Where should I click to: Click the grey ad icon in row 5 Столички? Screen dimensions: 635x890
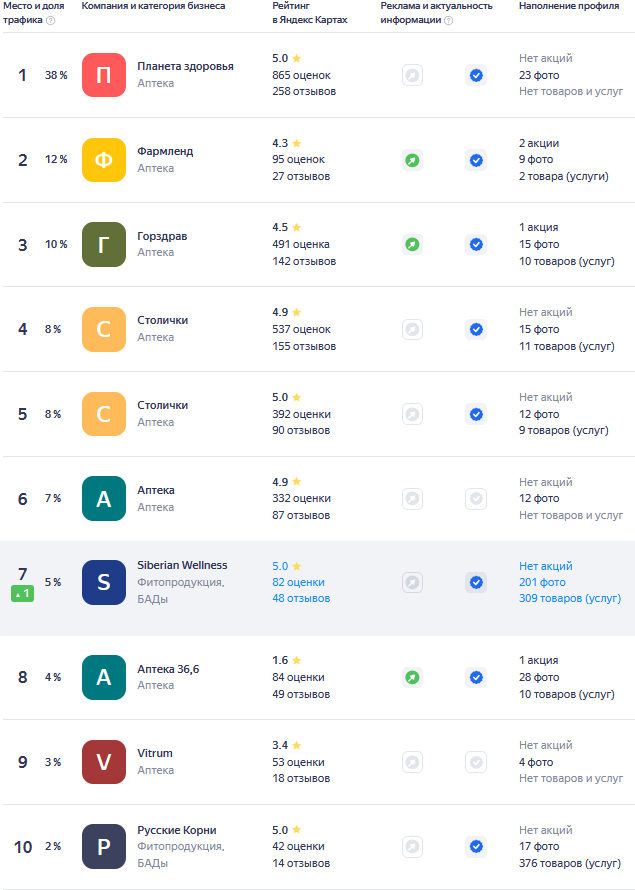[x=413, y=414]
